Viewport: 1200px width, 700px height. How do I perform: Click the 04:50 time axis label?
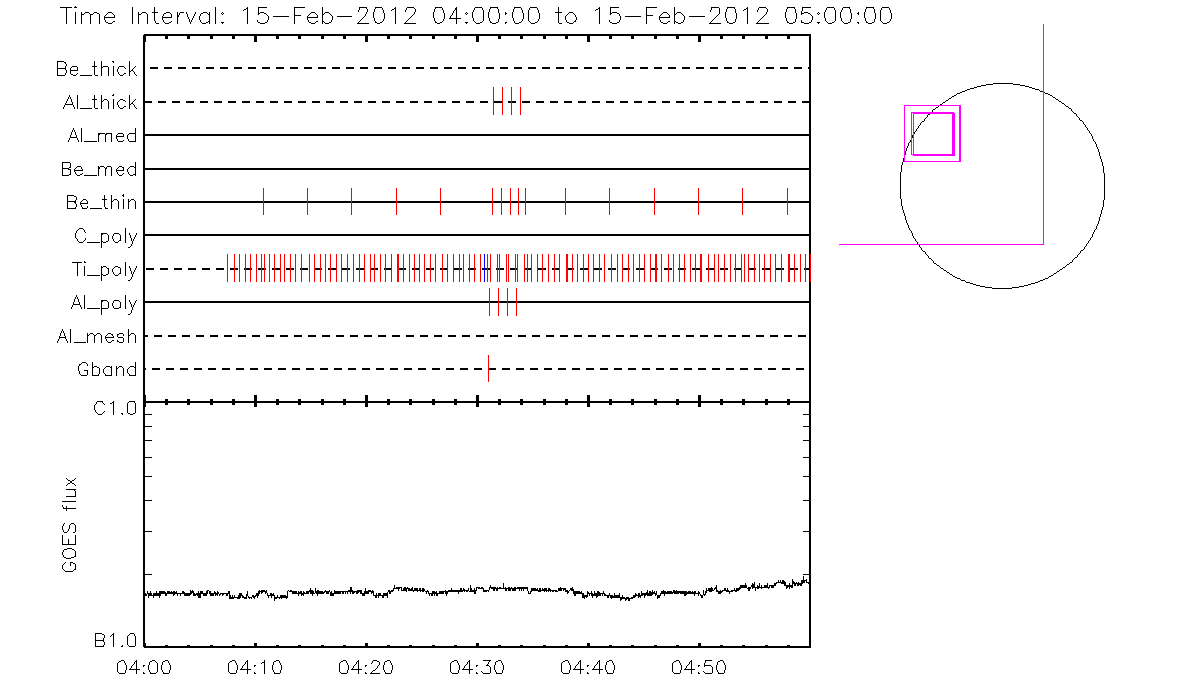(x=698, y=667)
